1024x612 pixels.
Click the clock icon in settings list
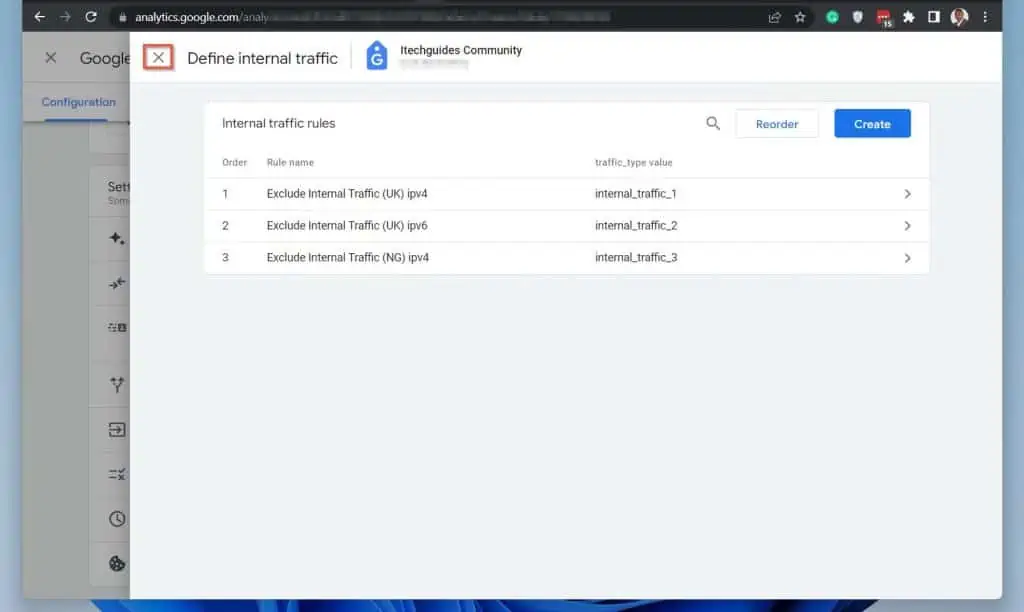(x=117, y=519)
